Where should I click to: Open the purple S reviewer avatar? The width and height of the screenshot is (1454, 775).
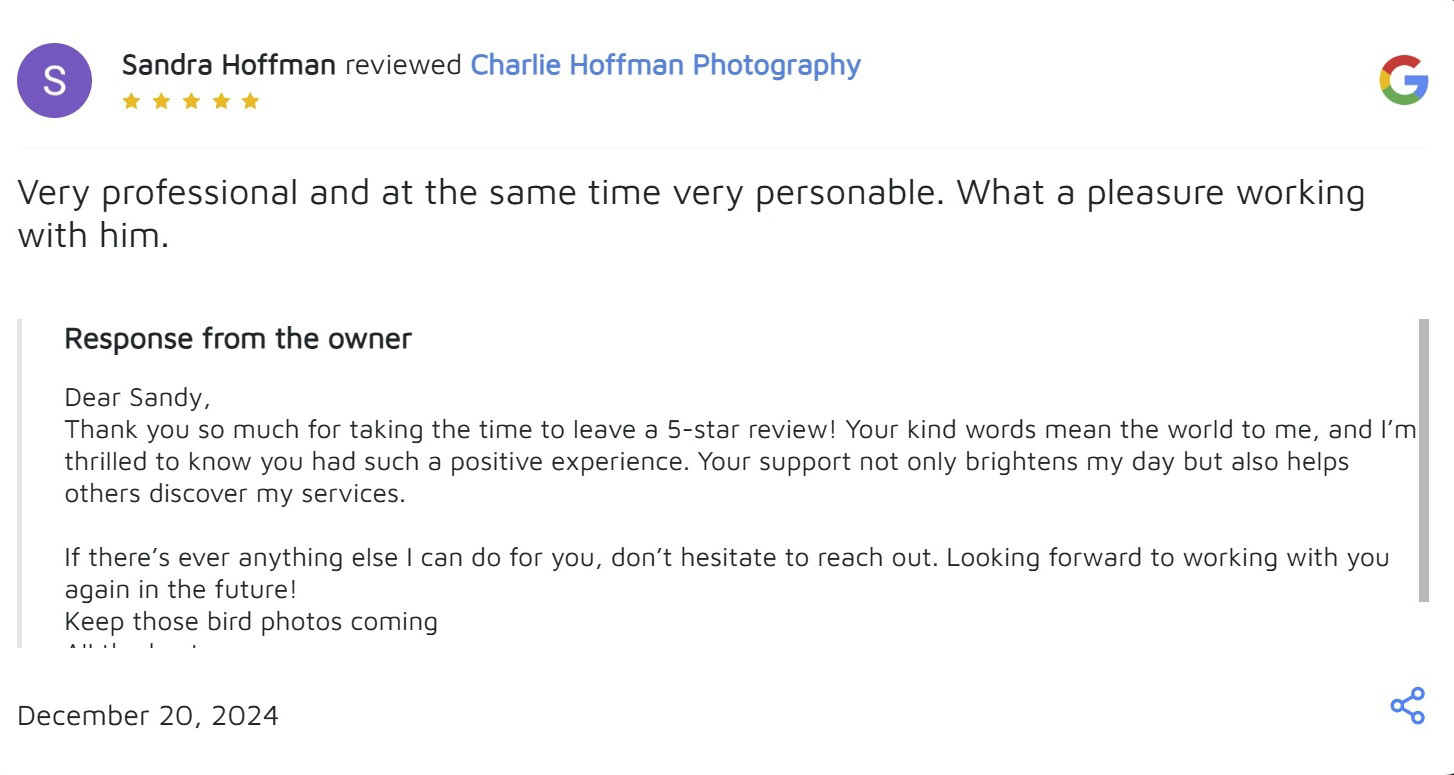click(54, 81)
